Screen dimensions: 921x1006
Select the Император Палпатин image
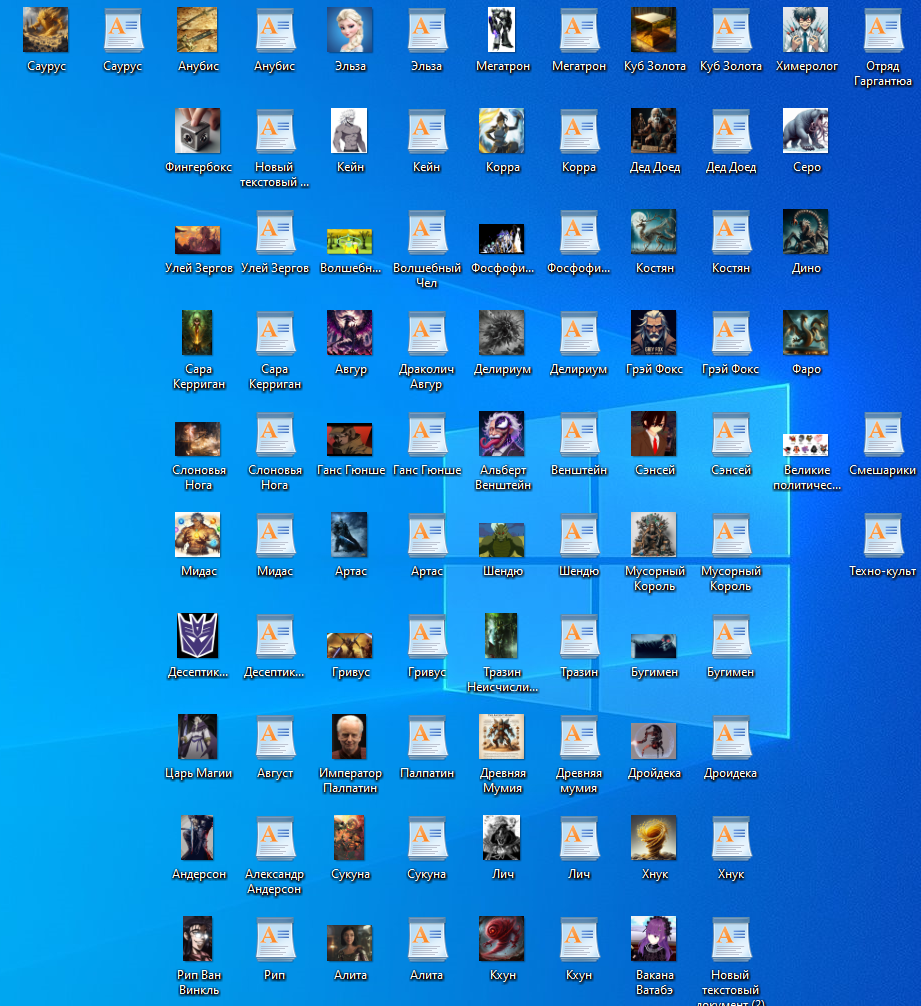tap(350, 737)
